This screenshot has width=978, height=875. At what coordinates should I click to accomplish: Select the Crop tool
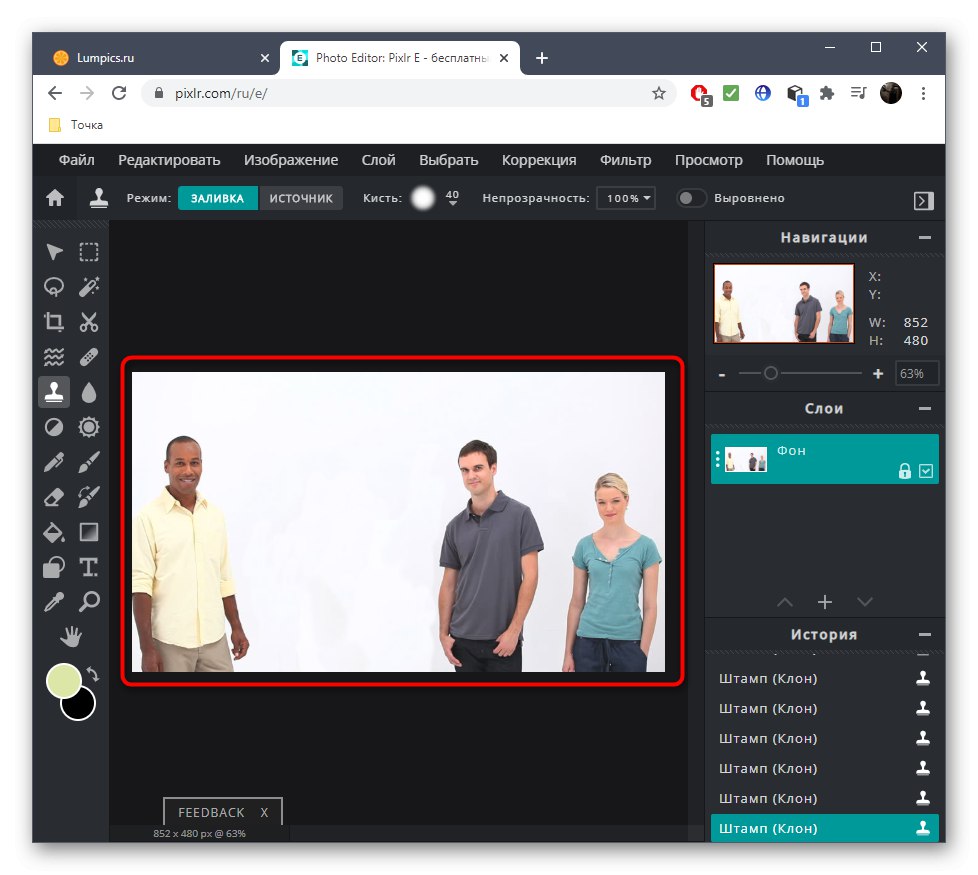pos(54,322)
